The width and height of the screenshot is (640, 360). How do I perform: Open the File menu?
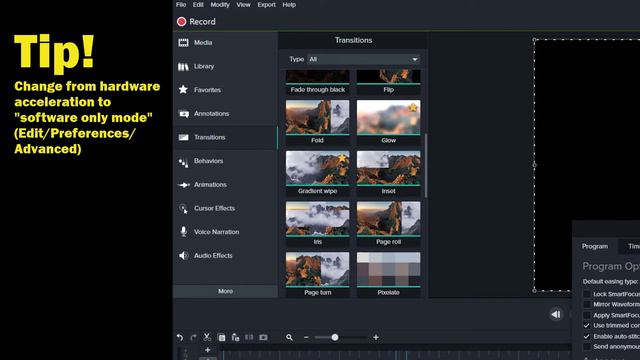pos(181,4)
